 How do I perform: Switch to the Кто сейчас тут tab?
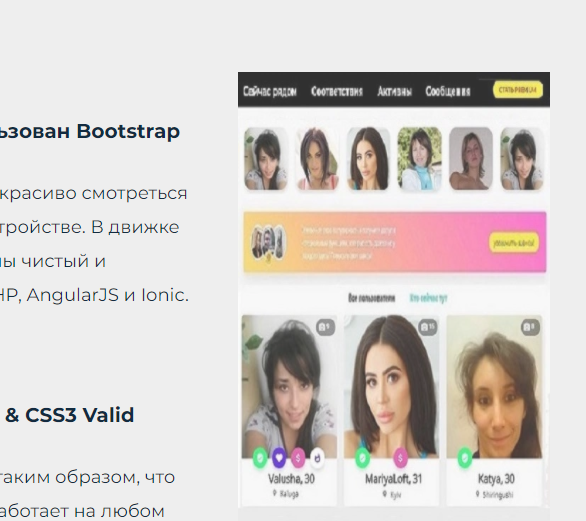point(428,298)
